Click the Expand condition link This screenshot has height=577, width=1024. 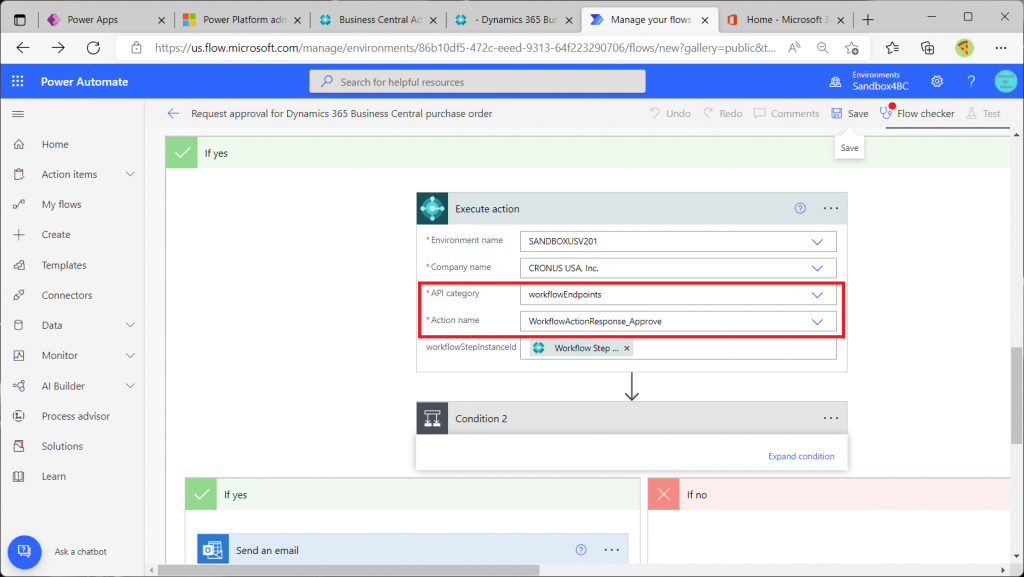click(801, 456)
